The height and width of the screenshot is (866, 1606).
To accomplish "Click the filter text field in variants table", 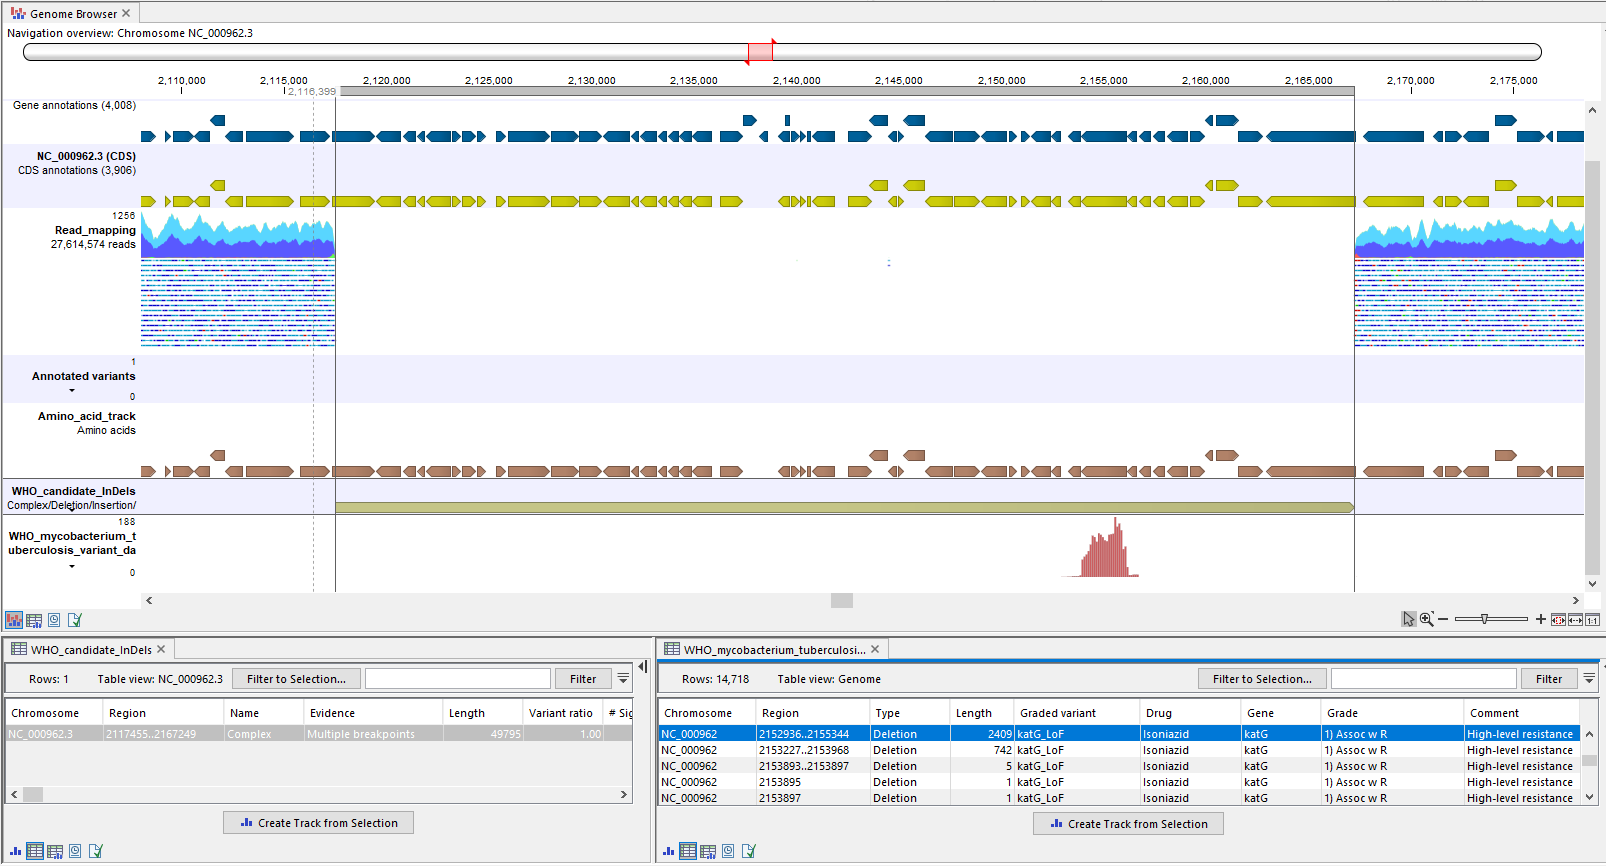I will coord(1423,679).
